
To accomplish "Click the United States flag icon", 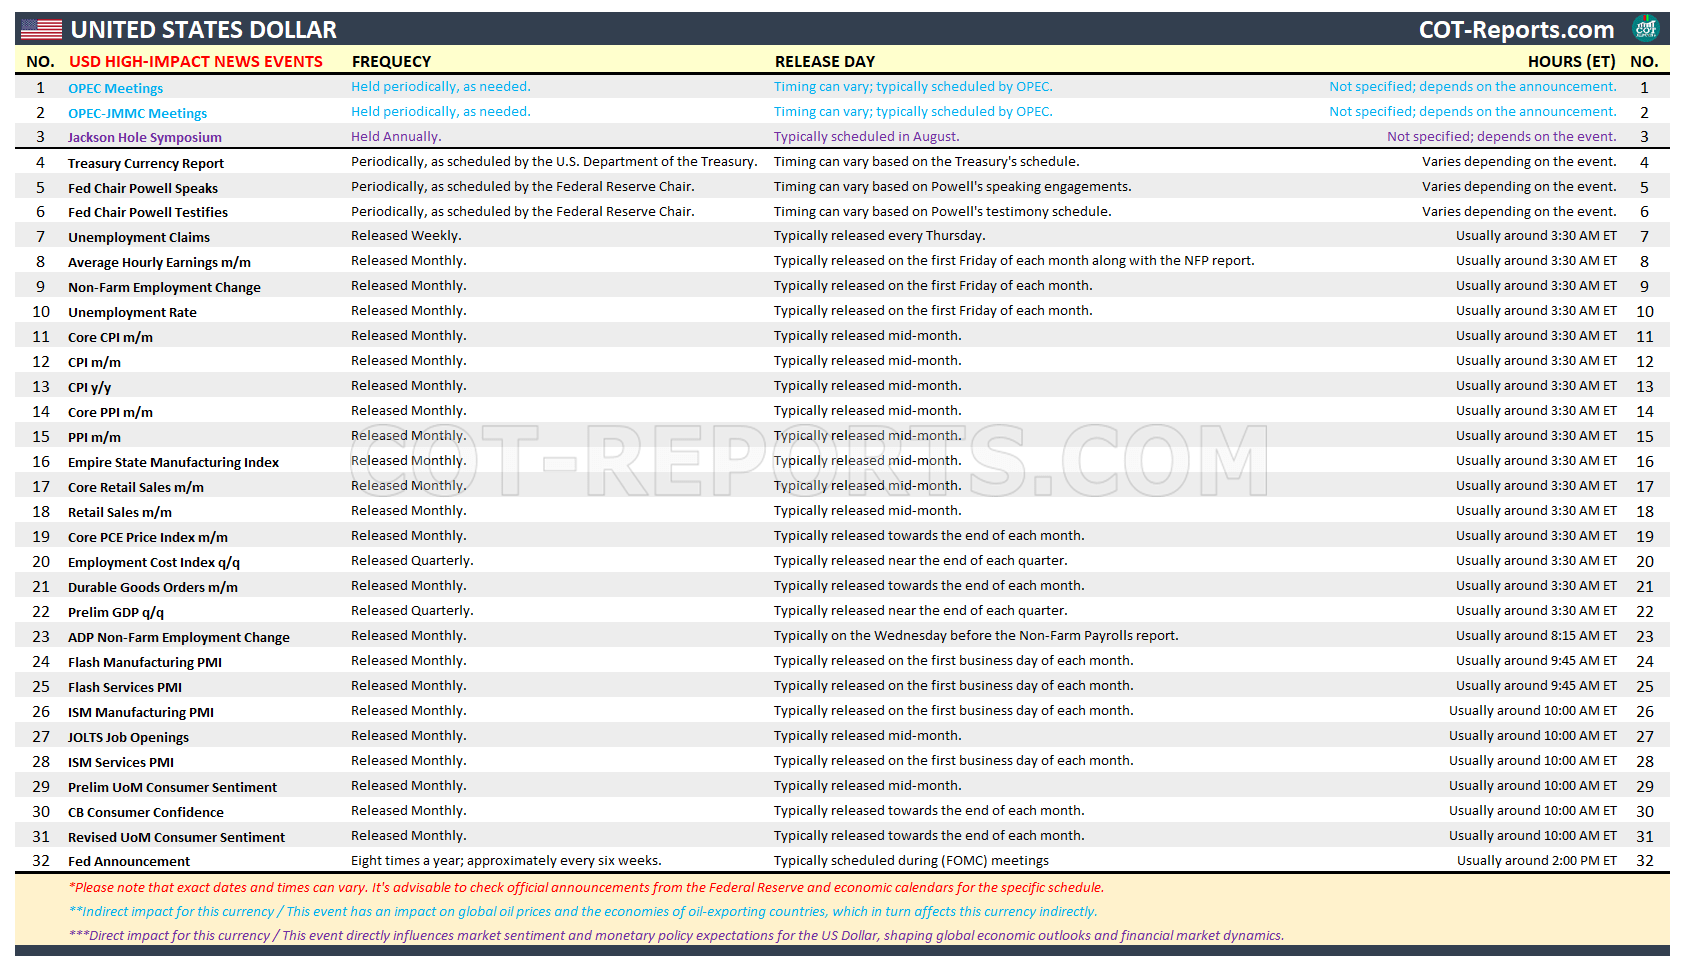I will coord(40,29).
